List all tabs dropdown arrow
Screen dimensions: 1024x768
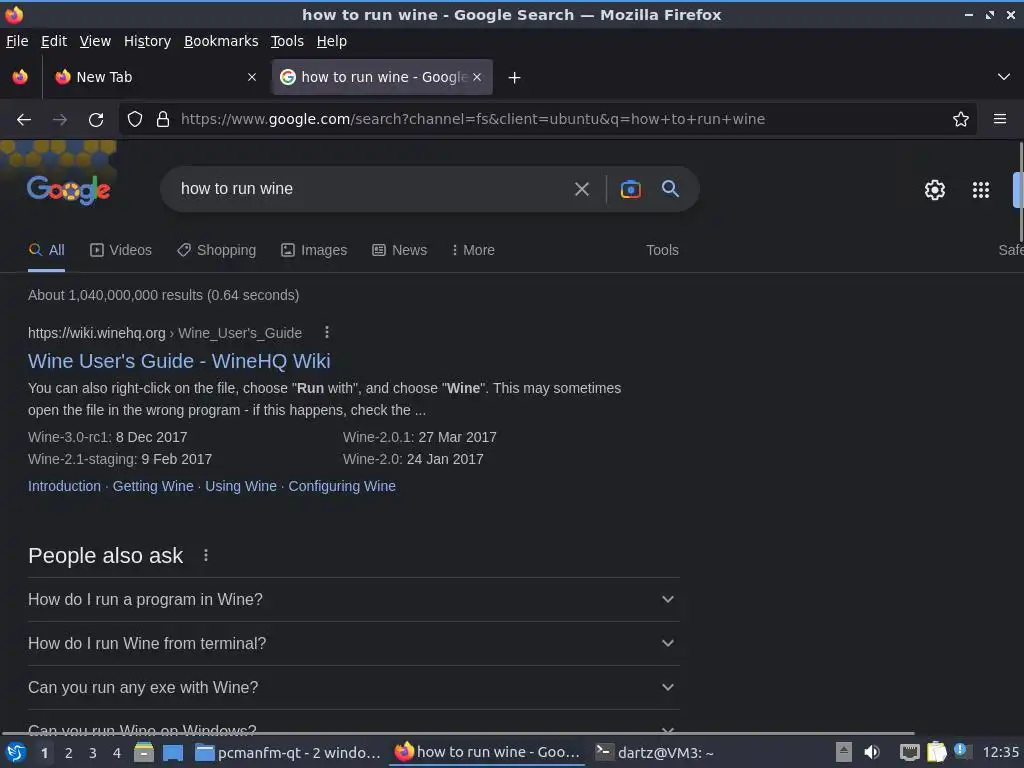1004,77
